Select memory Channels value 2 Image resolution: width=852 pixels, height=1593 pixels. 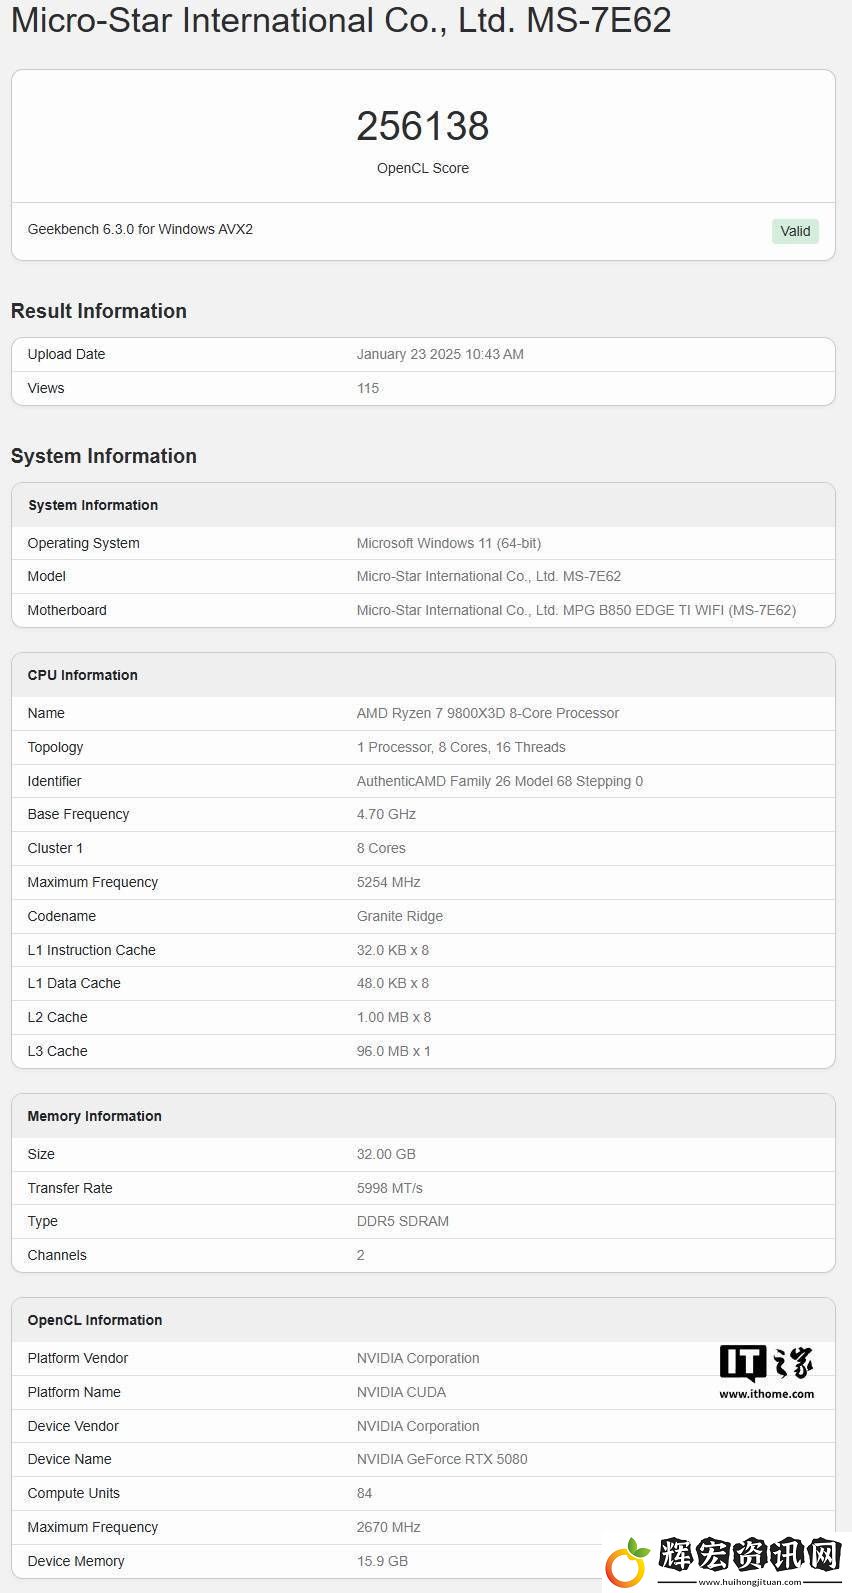(x=361, y=1255)
